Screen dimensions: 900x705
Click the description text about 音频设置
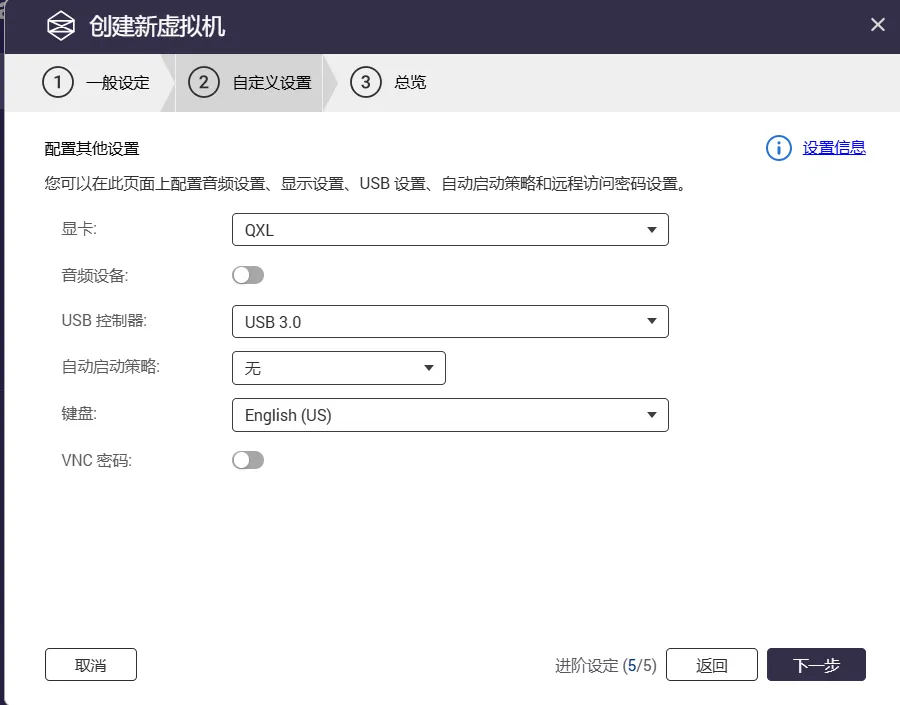[366, 184]
